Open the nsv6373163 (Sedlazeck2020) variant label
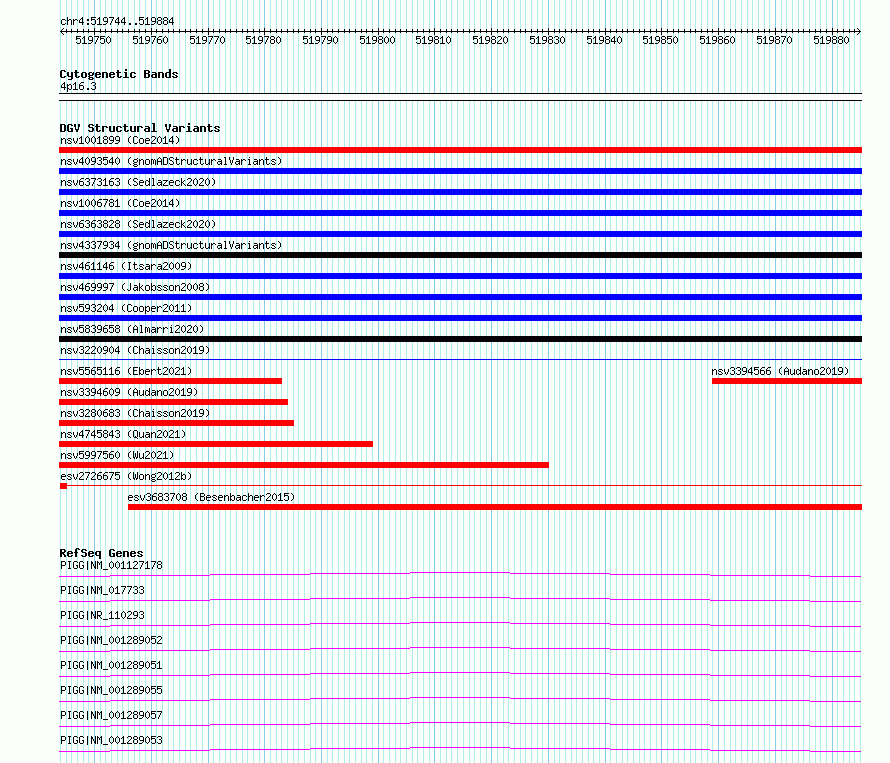This screenshot has height=763, width=890. click(138, 182)
